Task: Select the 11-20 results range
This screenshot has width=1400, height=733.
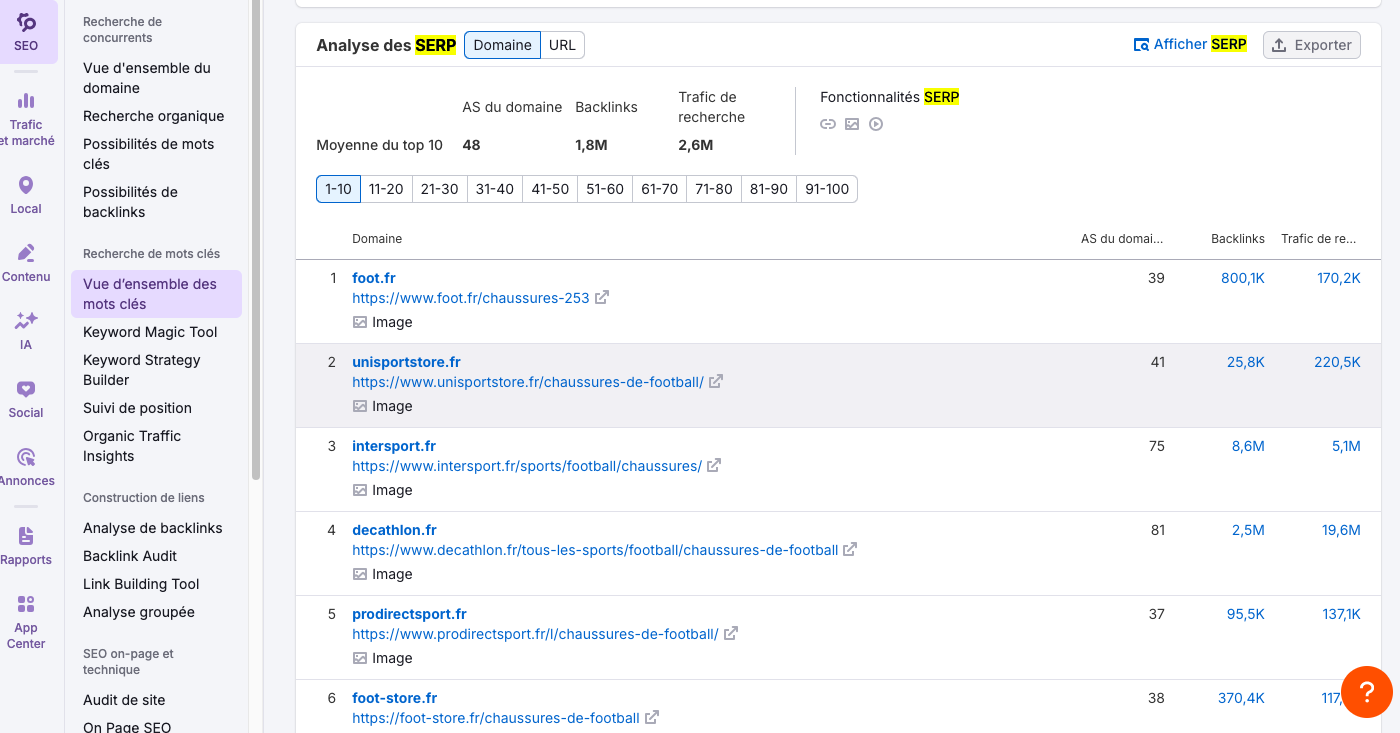Action: (386, 189)
